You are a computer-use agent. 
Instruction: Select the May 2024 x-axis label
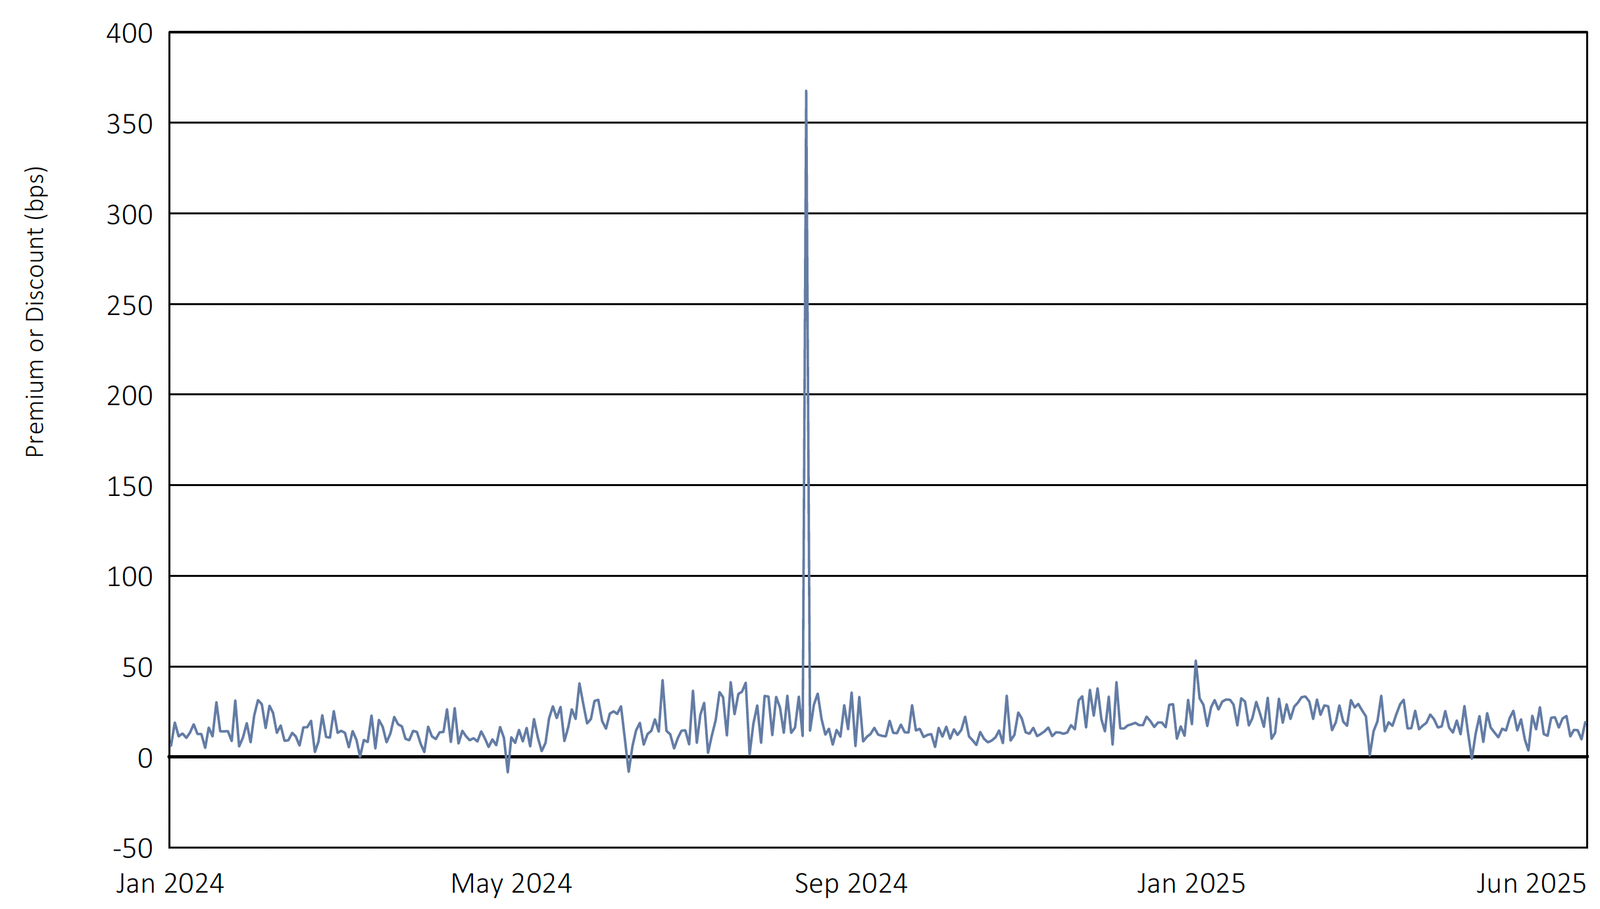click(511, 884)
